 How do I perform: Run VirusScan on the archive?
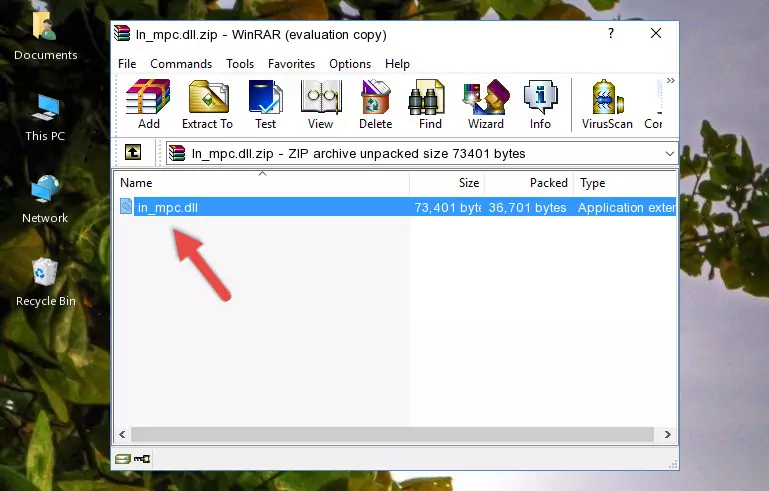coord(607,104)
